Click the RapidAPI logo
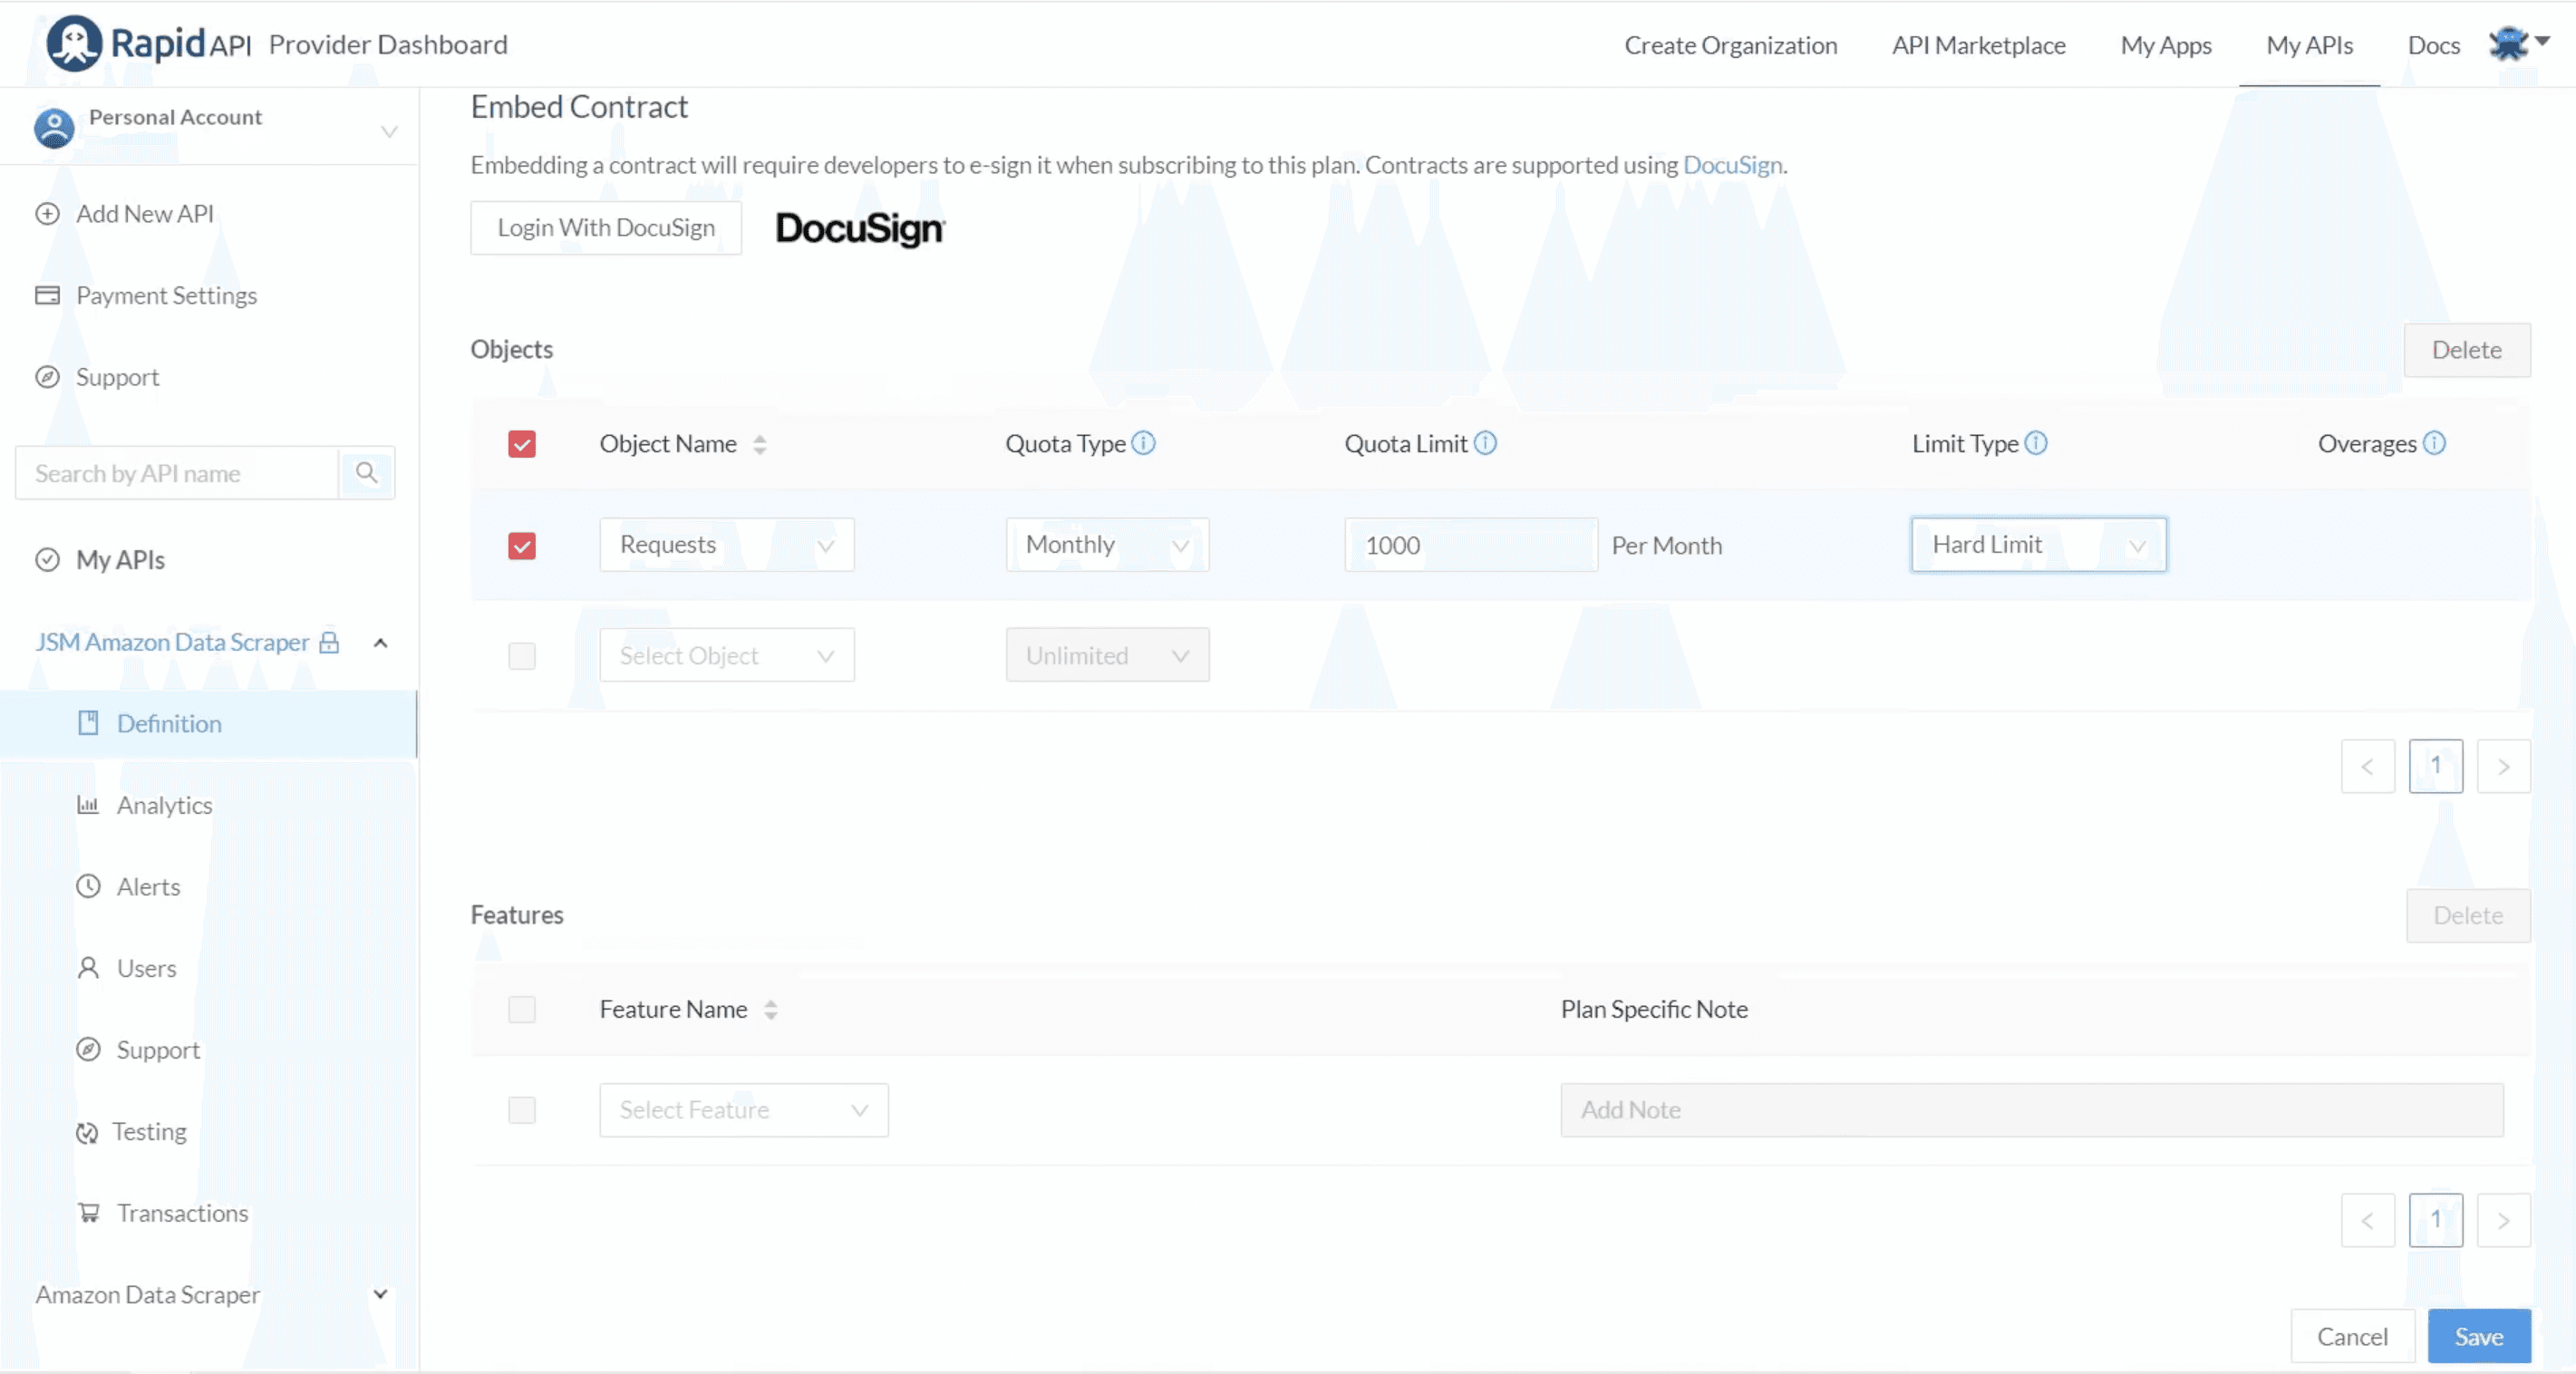Viewport: 2576px width, 1374px height. [x=148, y=44]
